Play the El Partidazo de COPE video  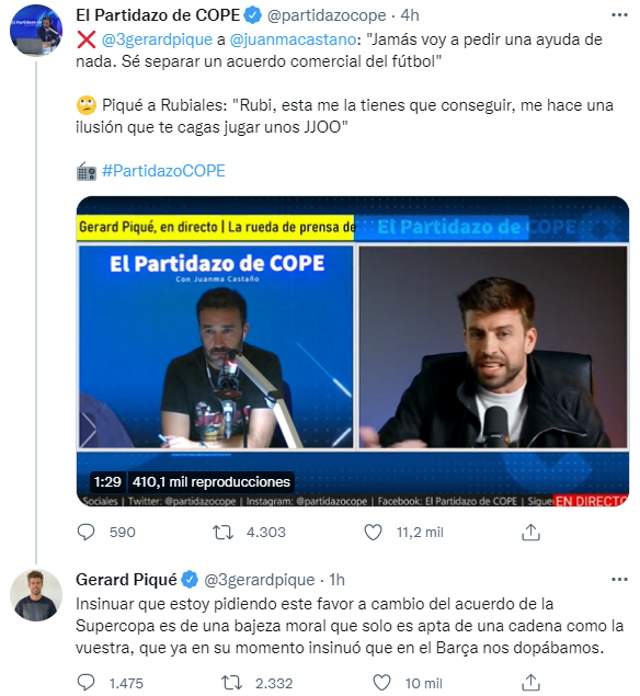pyautogui.click(x=353, y=351)
